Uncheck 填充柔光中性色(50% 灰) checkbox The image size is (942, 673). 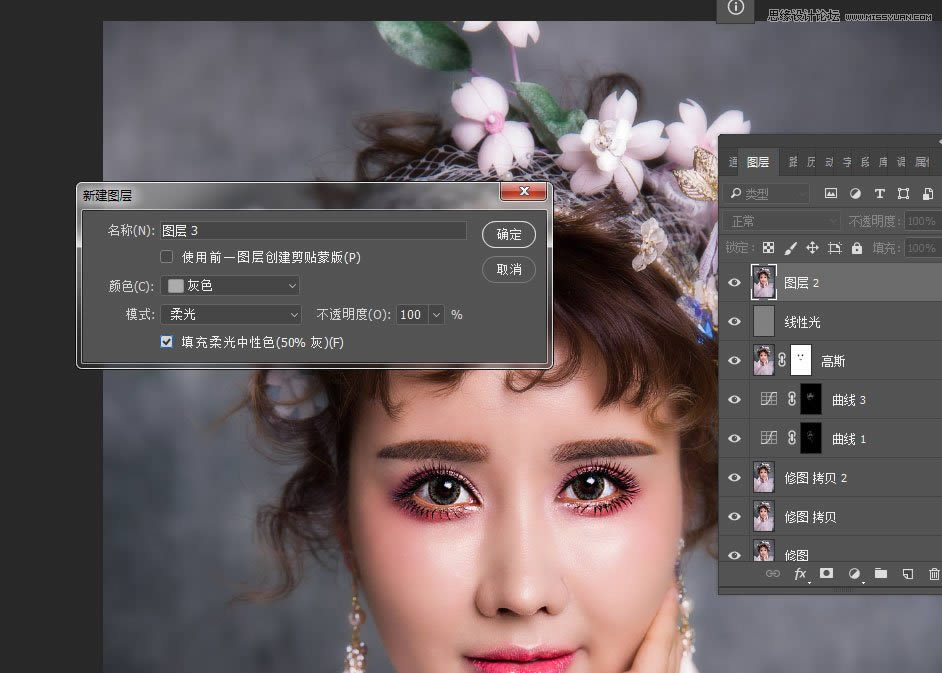(166, 342)
